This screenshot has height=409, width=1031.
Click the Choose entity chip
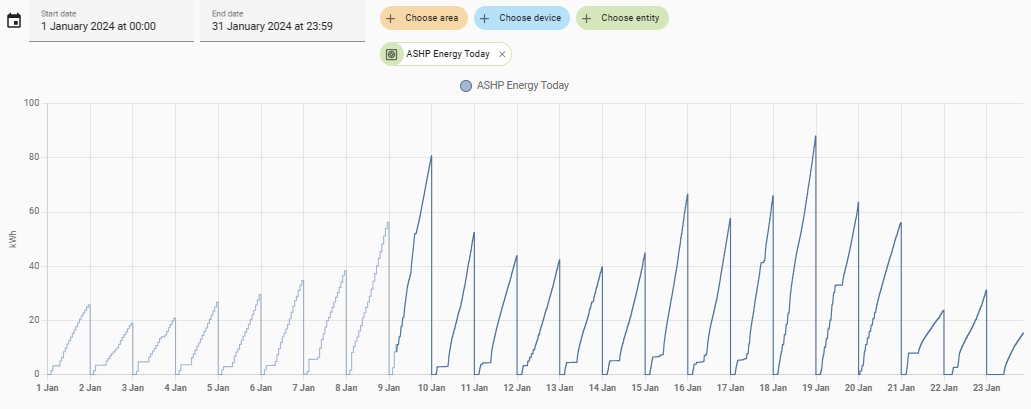[622, 18]
